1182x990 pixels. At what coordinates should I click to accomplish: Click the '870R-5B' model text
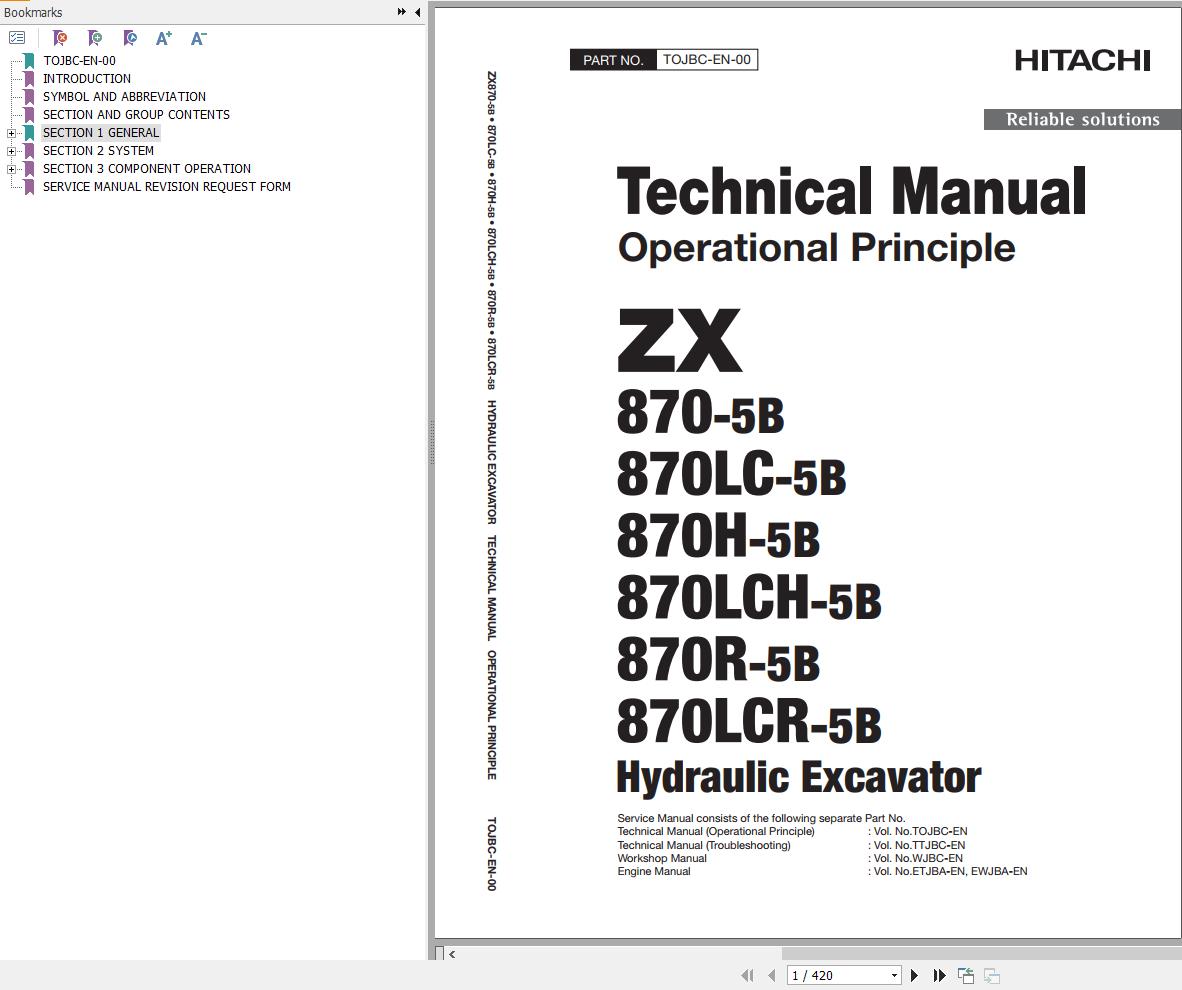(x=718, y=659)
